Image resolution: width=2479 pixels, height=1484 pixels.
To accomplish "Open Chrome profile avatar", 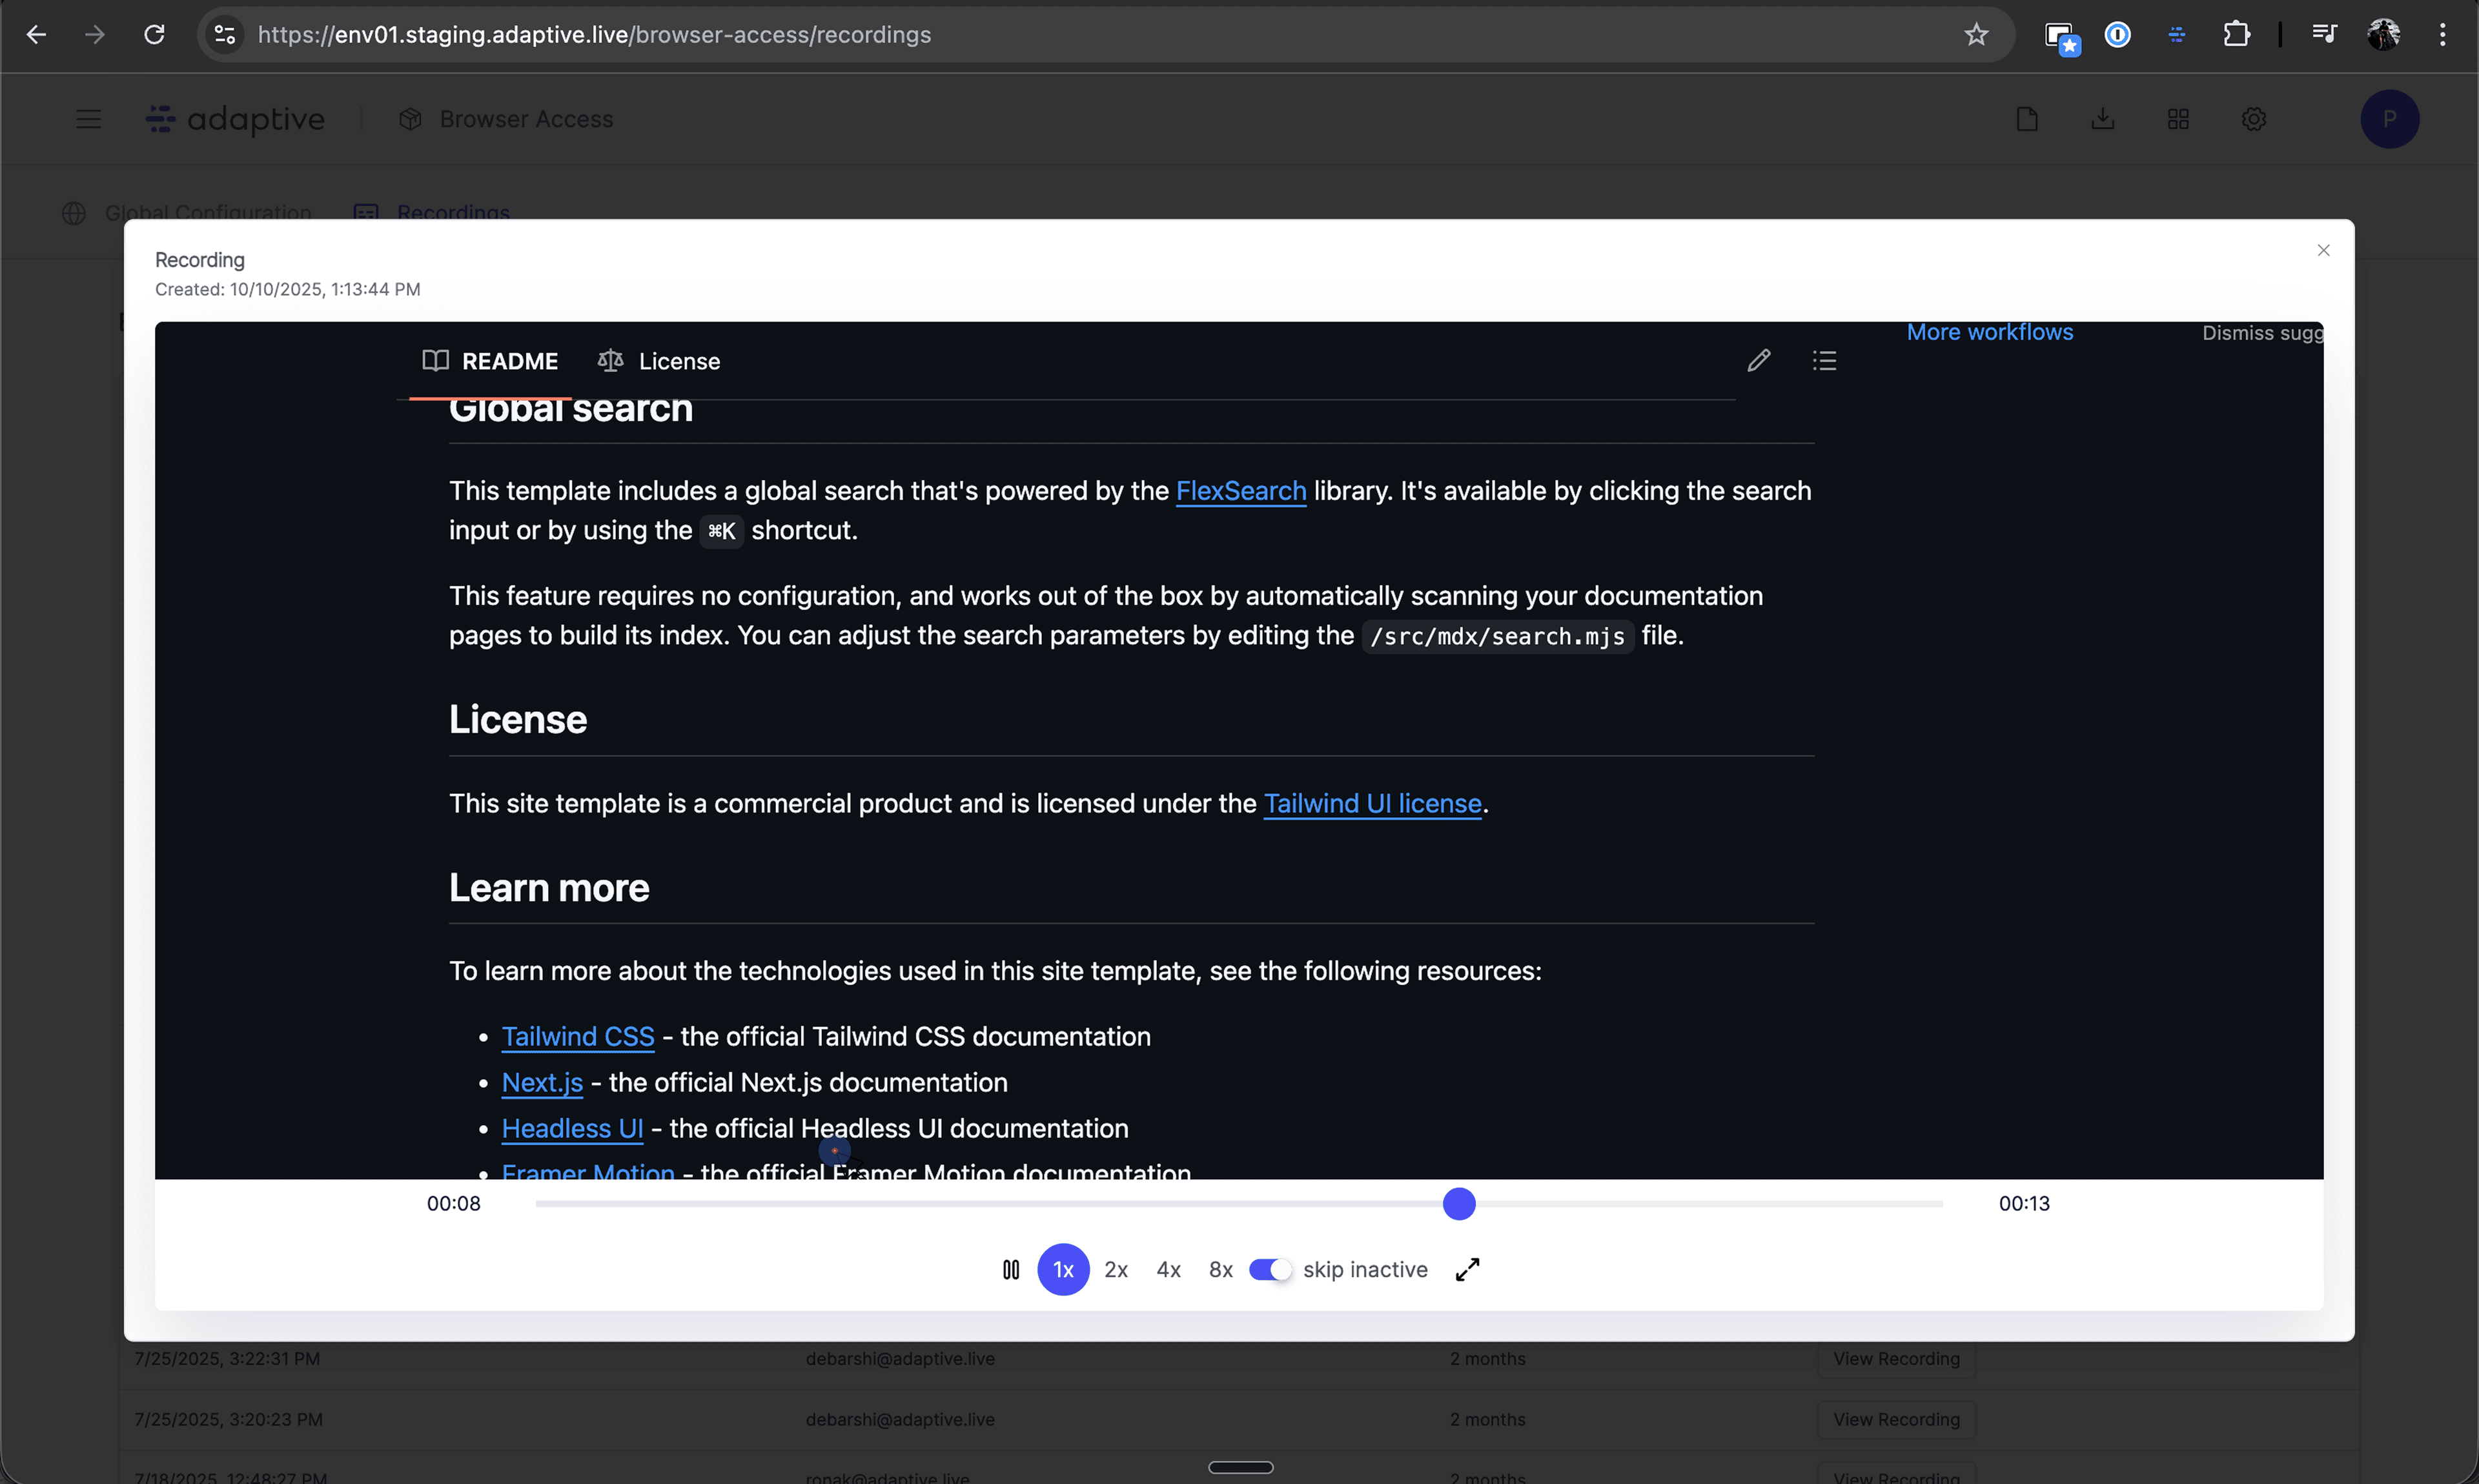I will click(x=2383, y=35).
